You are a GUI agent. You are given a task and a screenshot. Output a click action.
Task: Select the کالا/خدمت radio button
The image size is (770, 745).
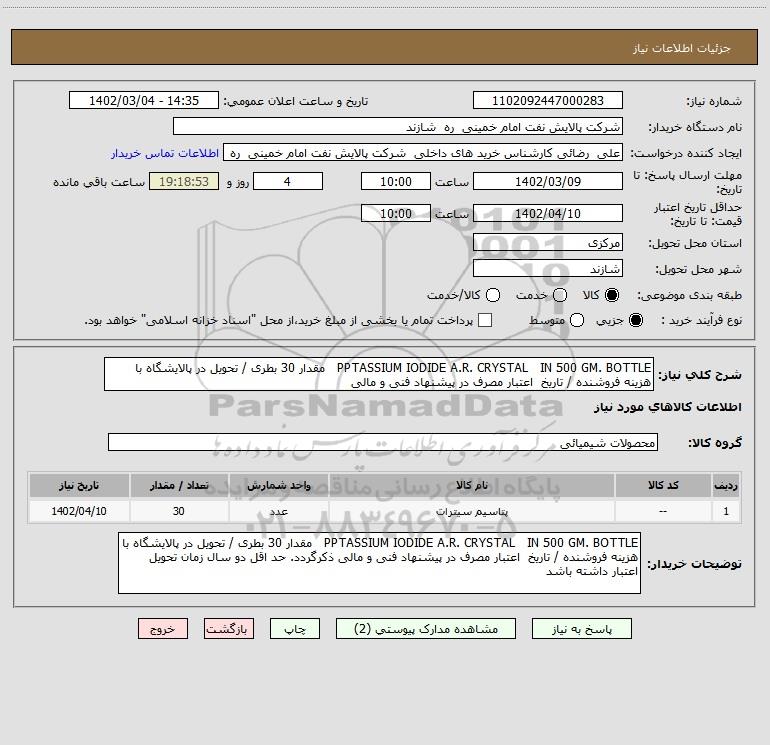[493, 295]
